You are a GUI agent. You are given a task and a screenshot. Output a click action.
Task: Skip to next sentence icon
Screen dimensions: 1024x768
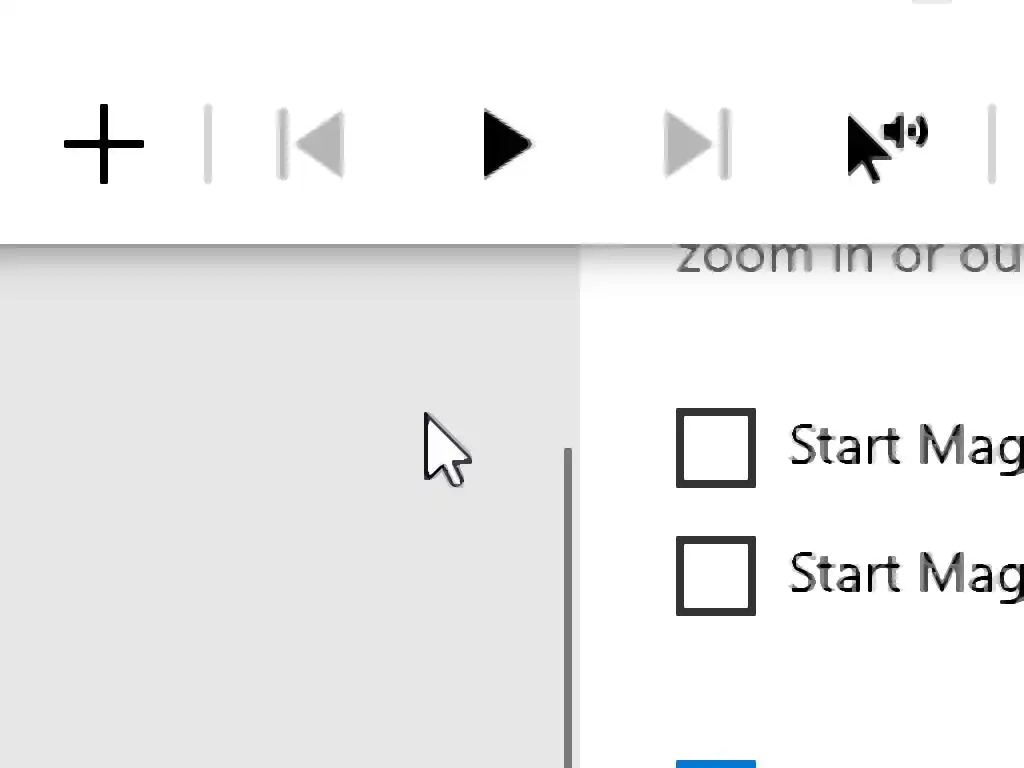tap(697, 145)
